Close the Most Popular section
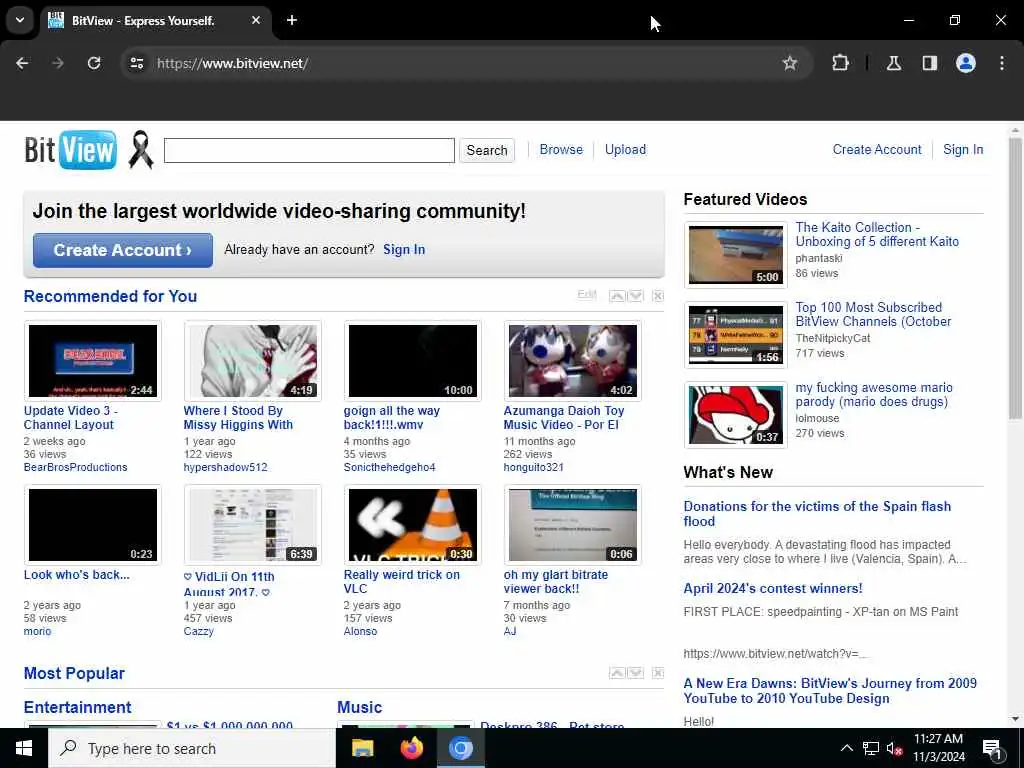 point(658,673)
